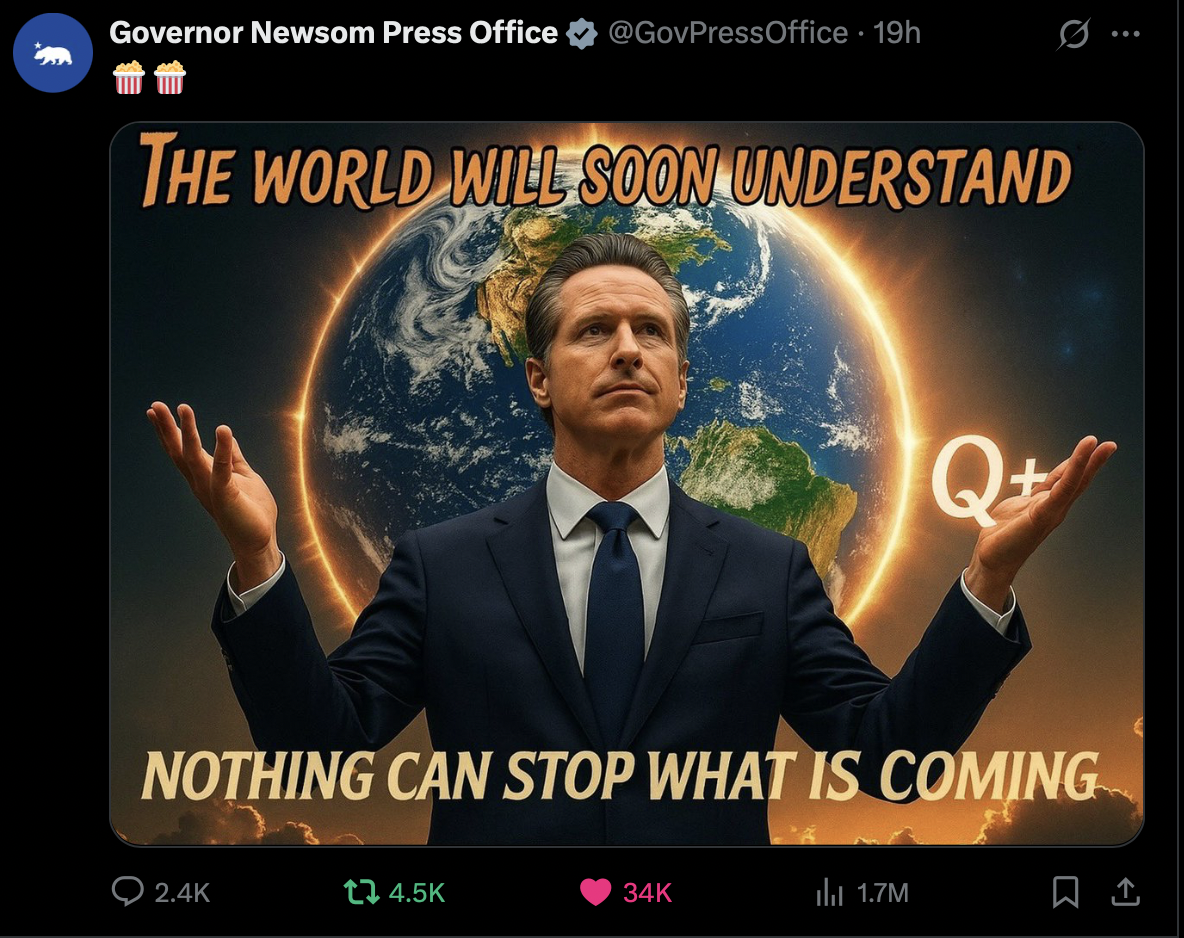Unlike the post via pink heart
Screen dimensions: 1184x938
pos(595,892)
